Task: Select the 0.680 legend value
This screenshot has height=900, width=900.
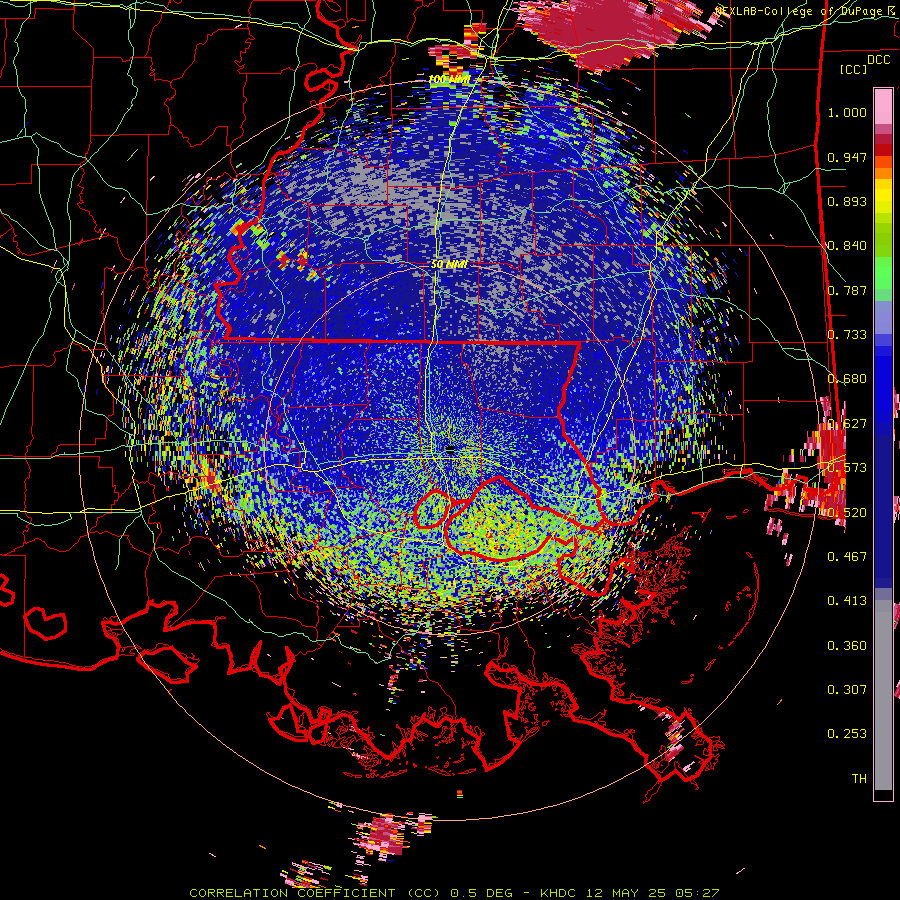Action: 847,379
